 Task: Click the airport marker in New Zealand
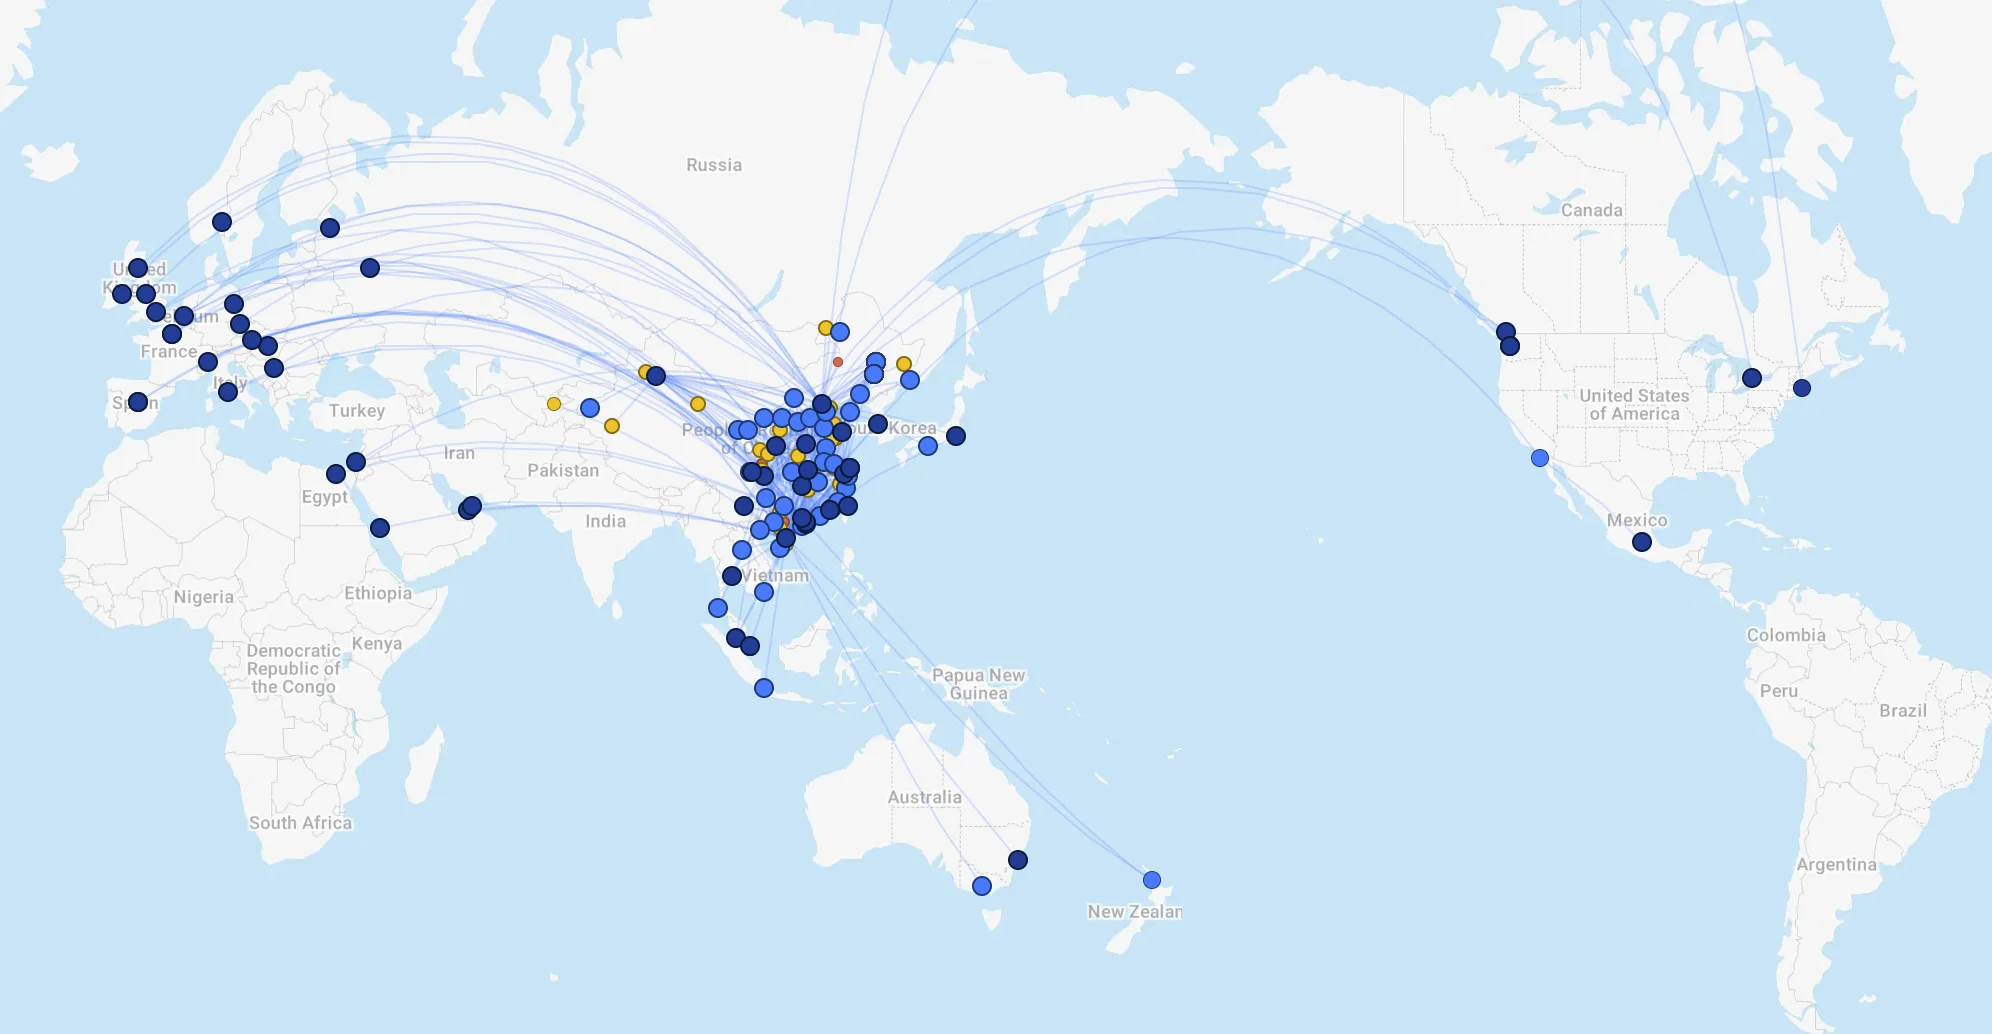1152,880
